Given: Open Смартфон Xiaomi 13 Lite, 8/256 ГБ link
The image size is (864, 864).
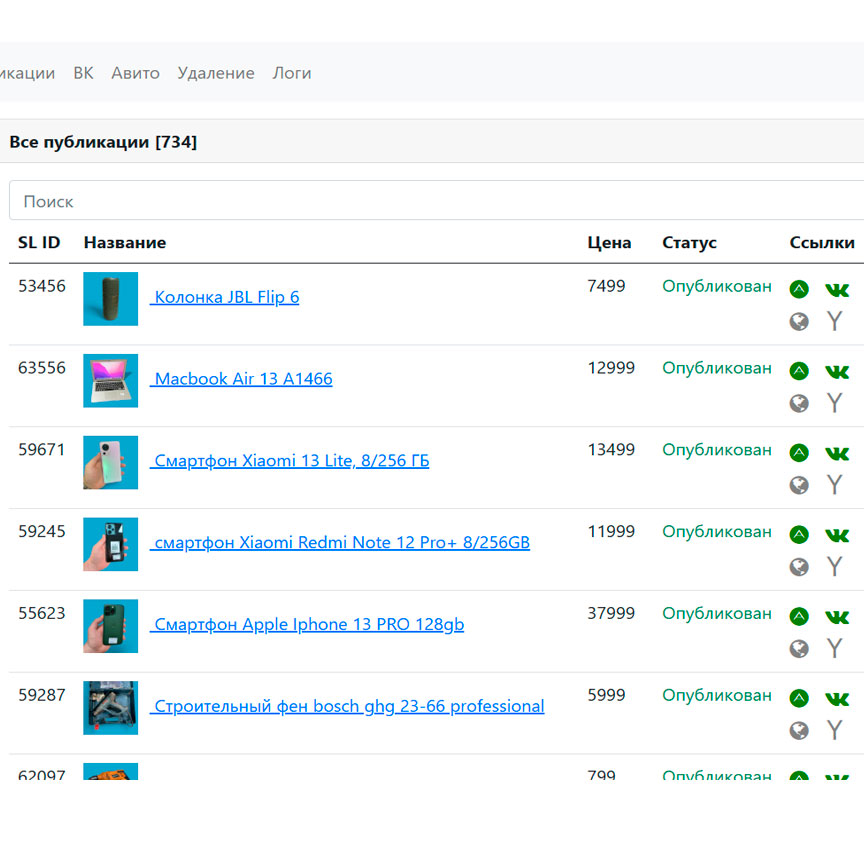Looking at the screenshot, I should (x=290, y=461).
